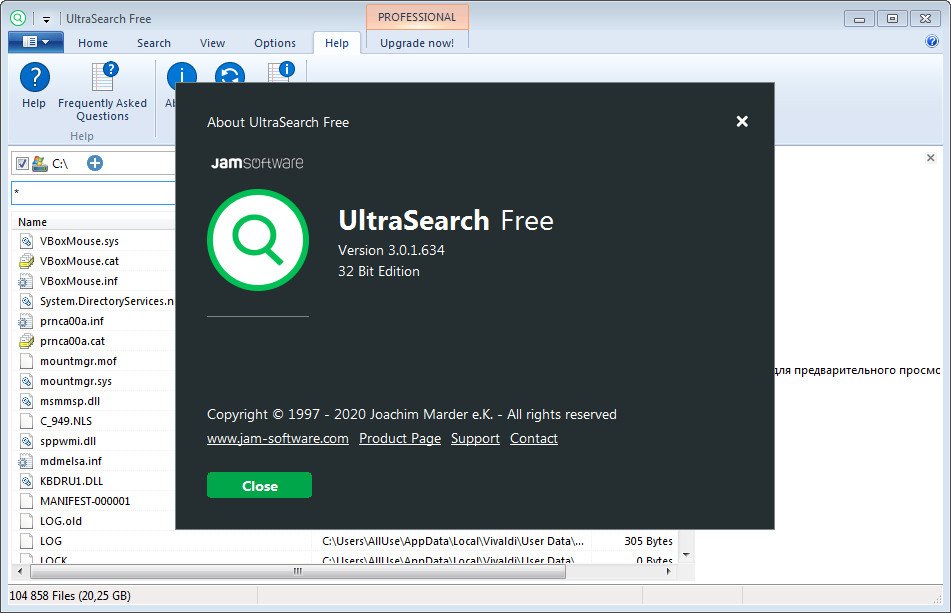Switch to the Search tab
951x613 pixels.
pos(153,43)
